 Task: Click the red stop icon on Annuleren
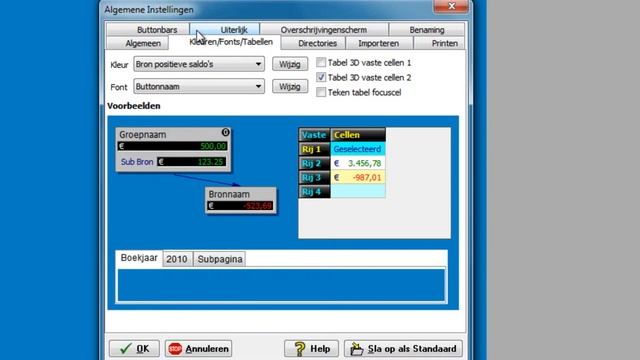[x=175, y=349]
